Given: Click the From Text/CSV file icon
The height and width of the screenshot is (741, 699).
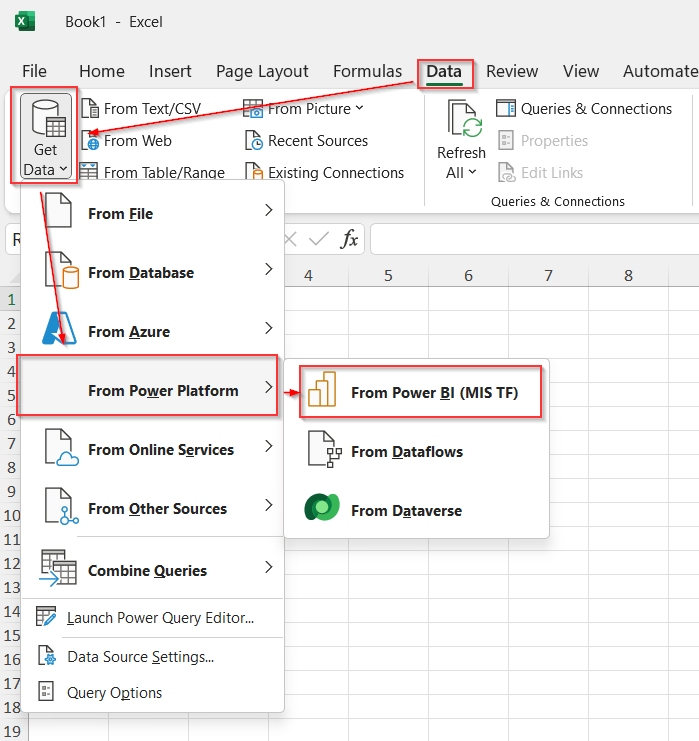Looking at the screenshot, I should point(90,108).
